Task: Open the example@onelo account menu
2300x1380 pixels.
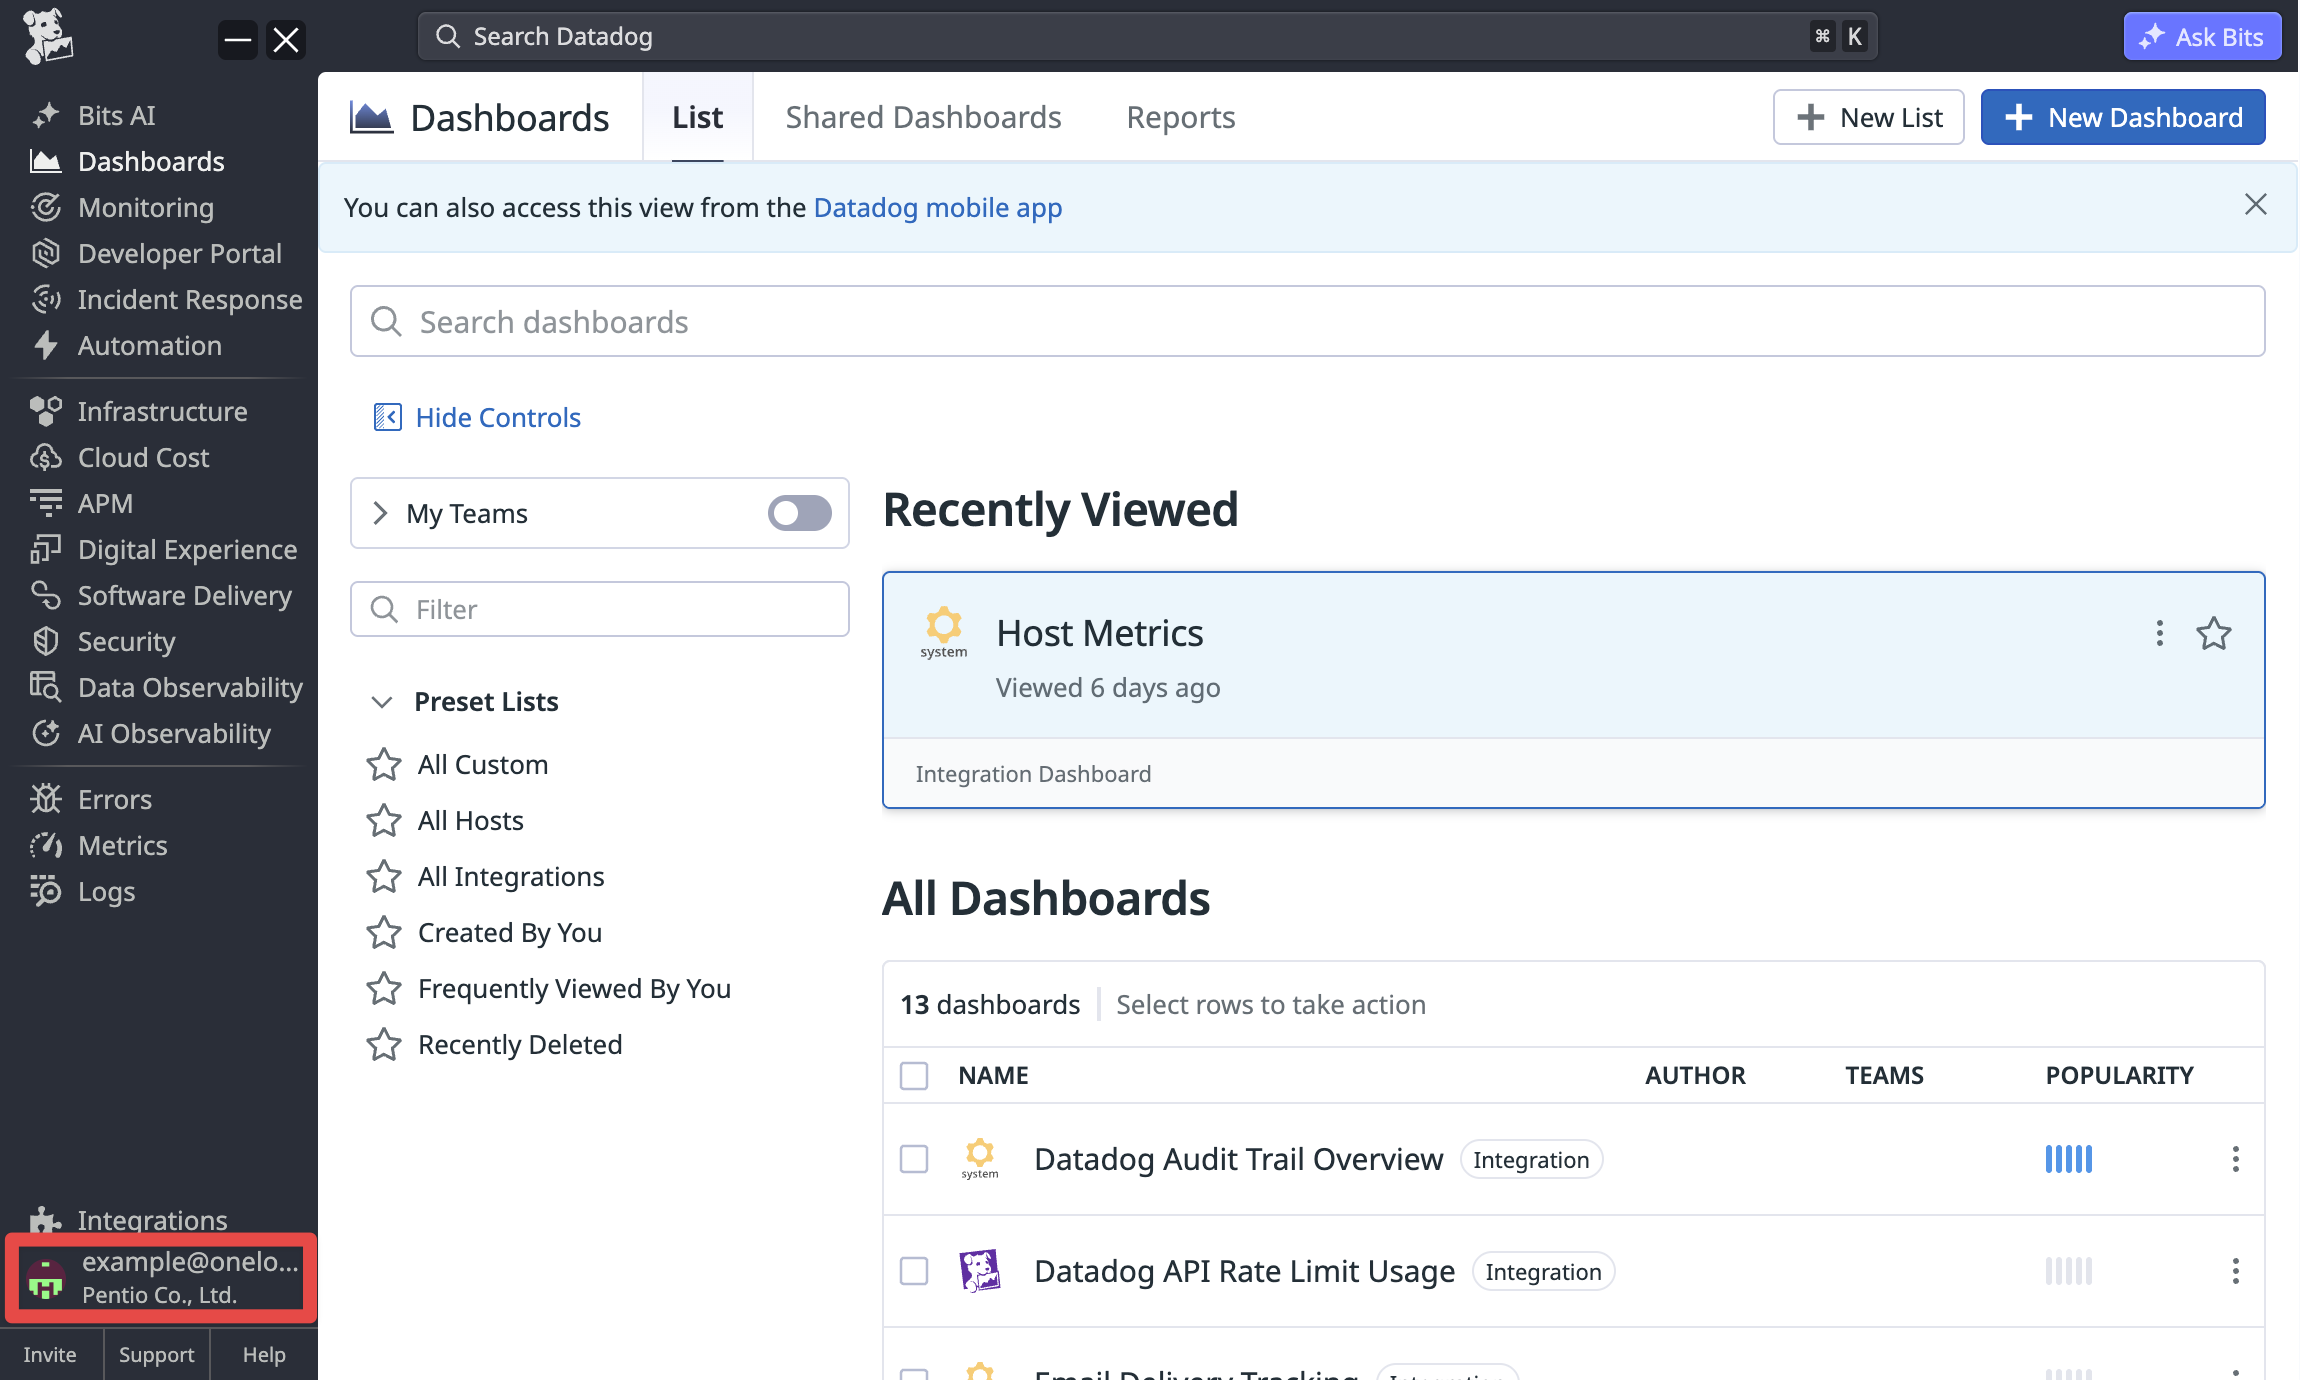Action: 161,1278
